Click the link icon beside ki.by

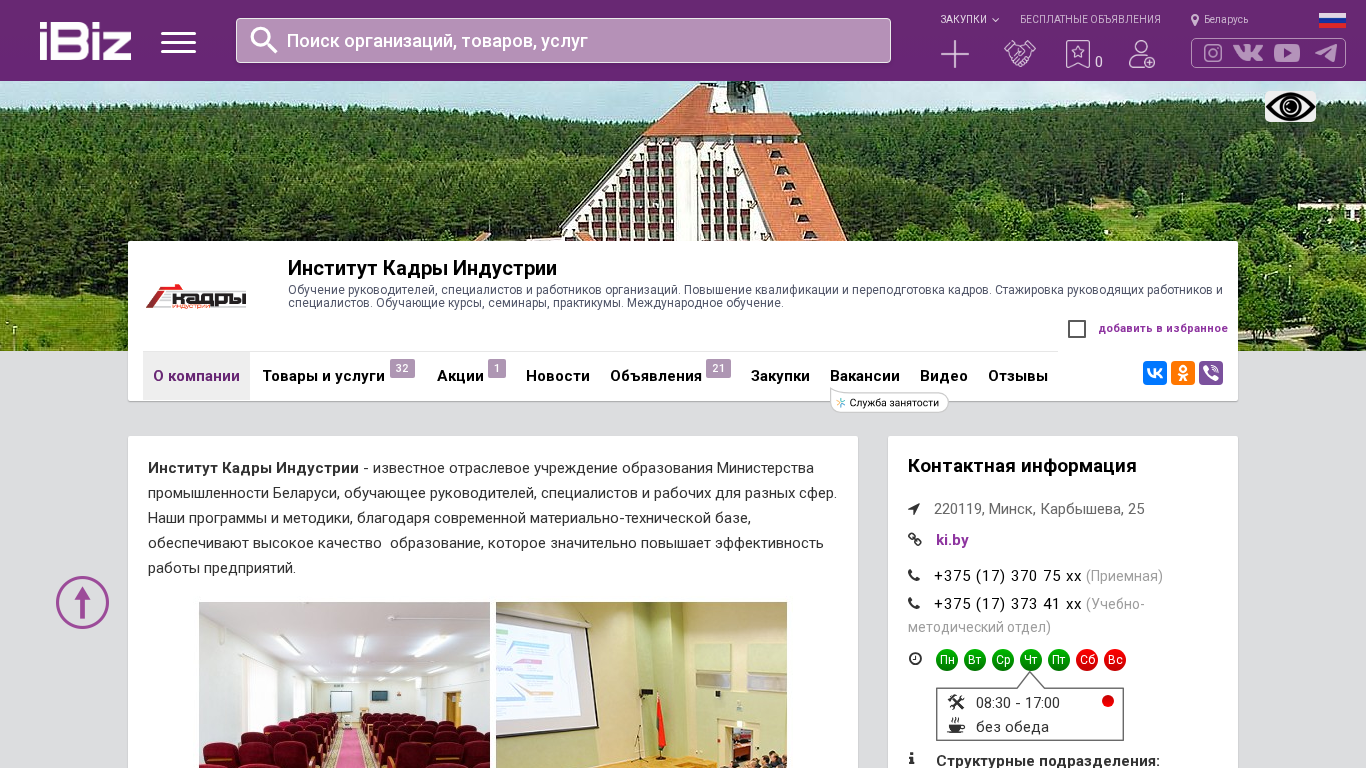[914, 540]
